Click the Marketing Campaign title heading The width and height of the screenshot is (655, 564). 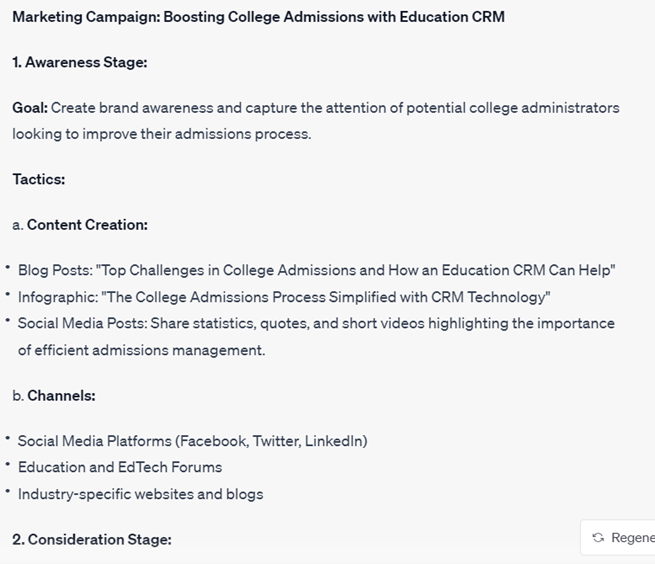pos(258,17)
